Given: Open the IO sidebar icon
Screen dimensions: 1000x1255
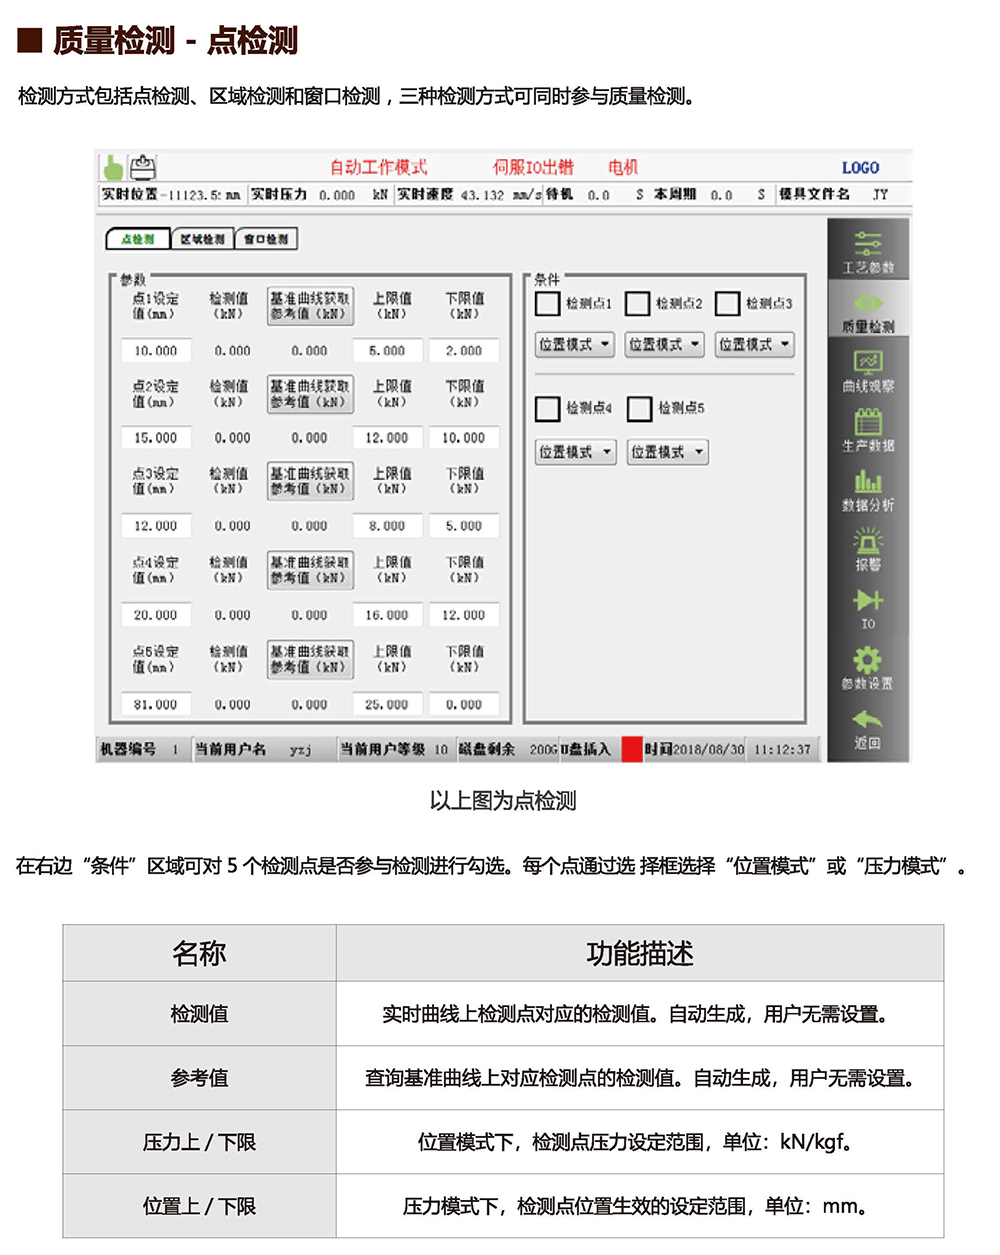Looking at the screenshot, I should click(x=867, y=601).
